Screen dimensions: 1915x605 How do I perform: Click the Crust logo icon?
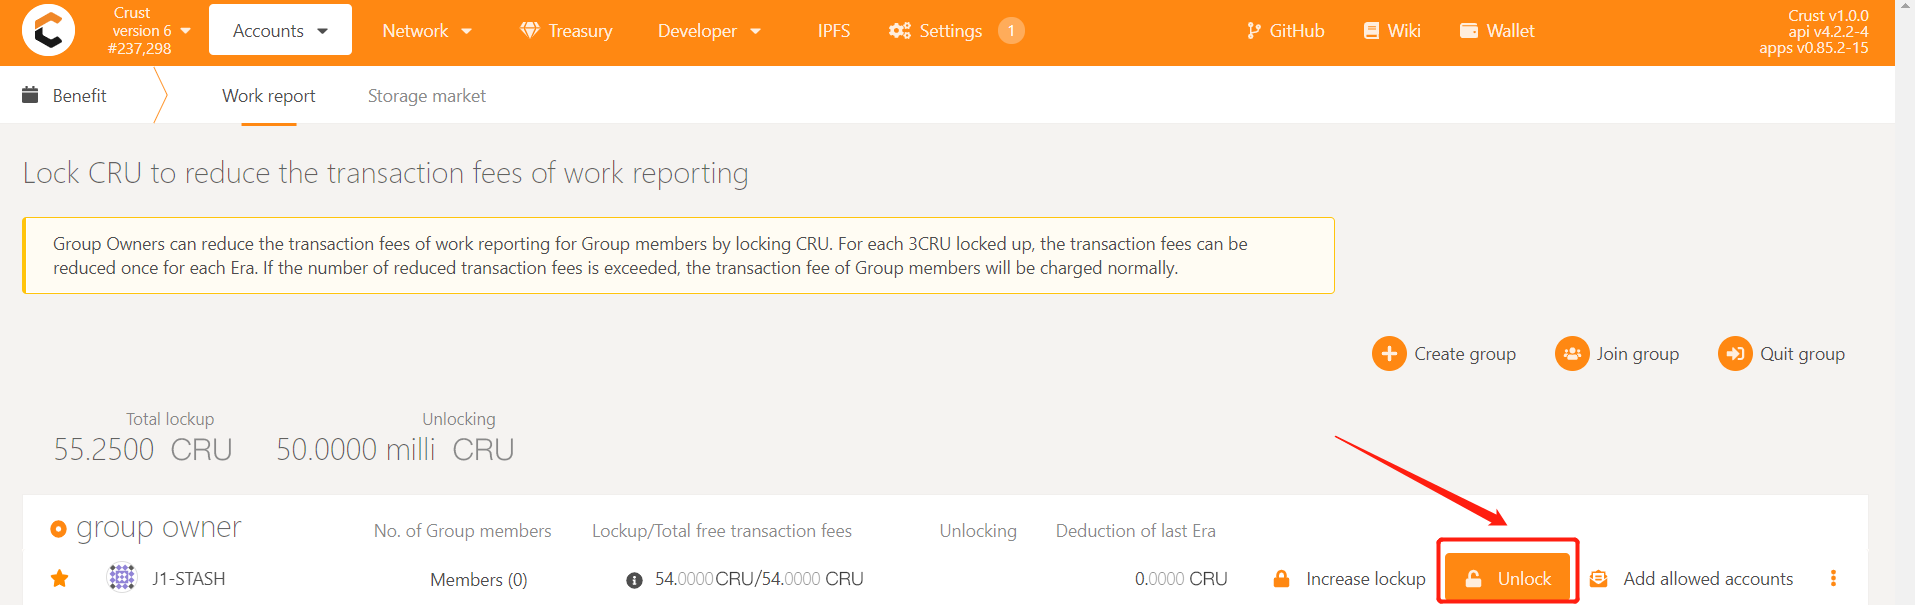48,30
